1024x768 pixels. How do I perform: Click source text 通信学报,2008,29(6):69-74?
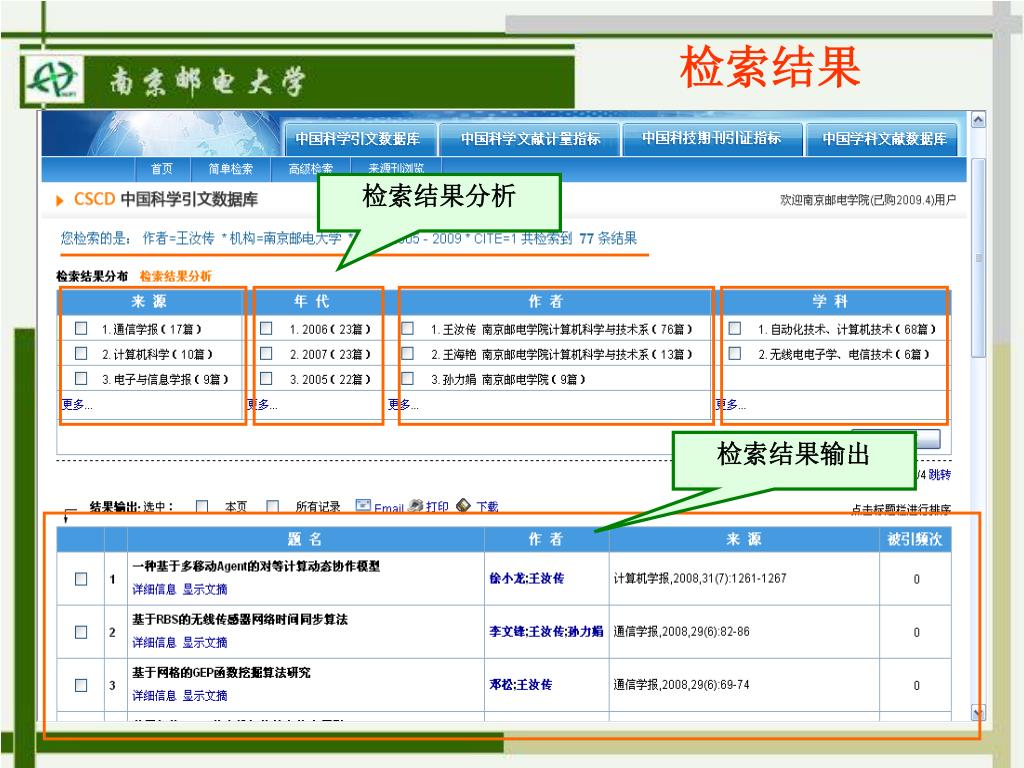pos(682,684)
